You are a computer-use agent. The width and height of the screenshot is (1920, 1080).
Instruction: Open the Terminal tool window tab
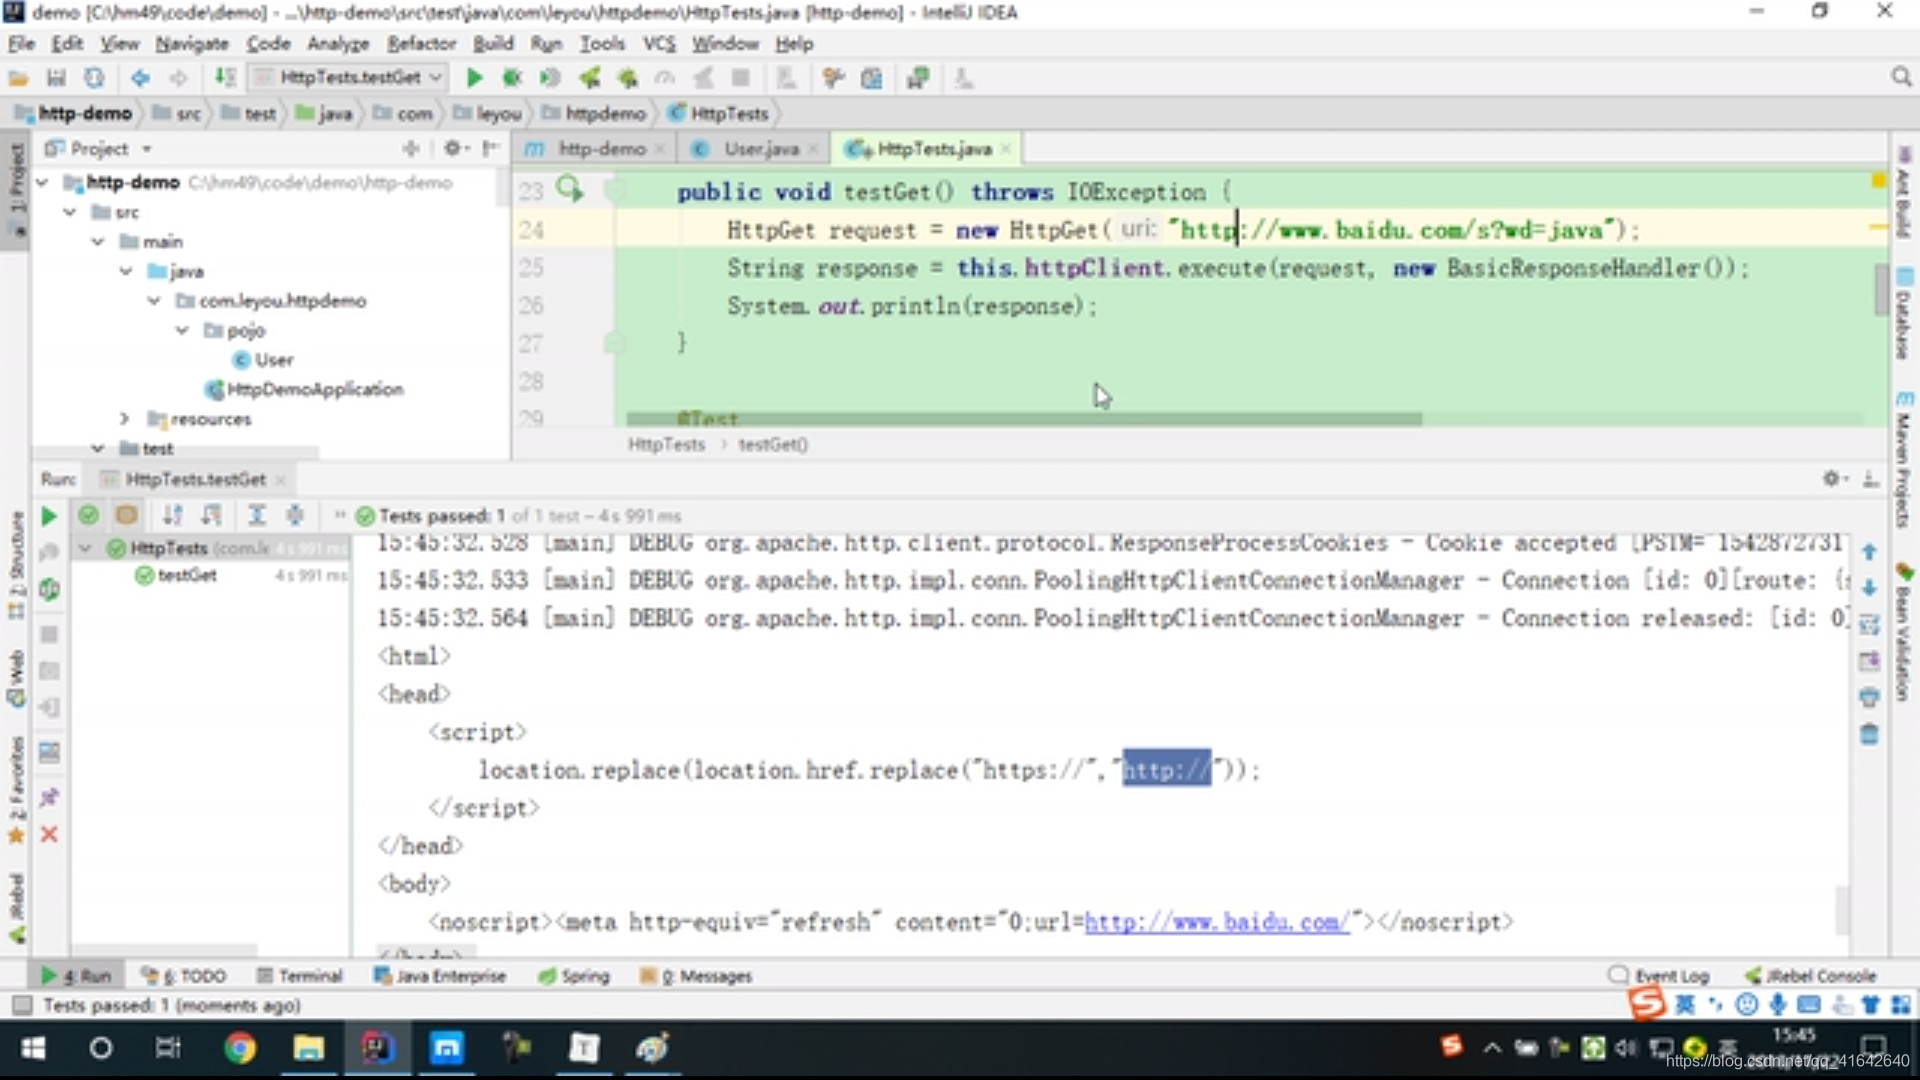click(299, 975)
